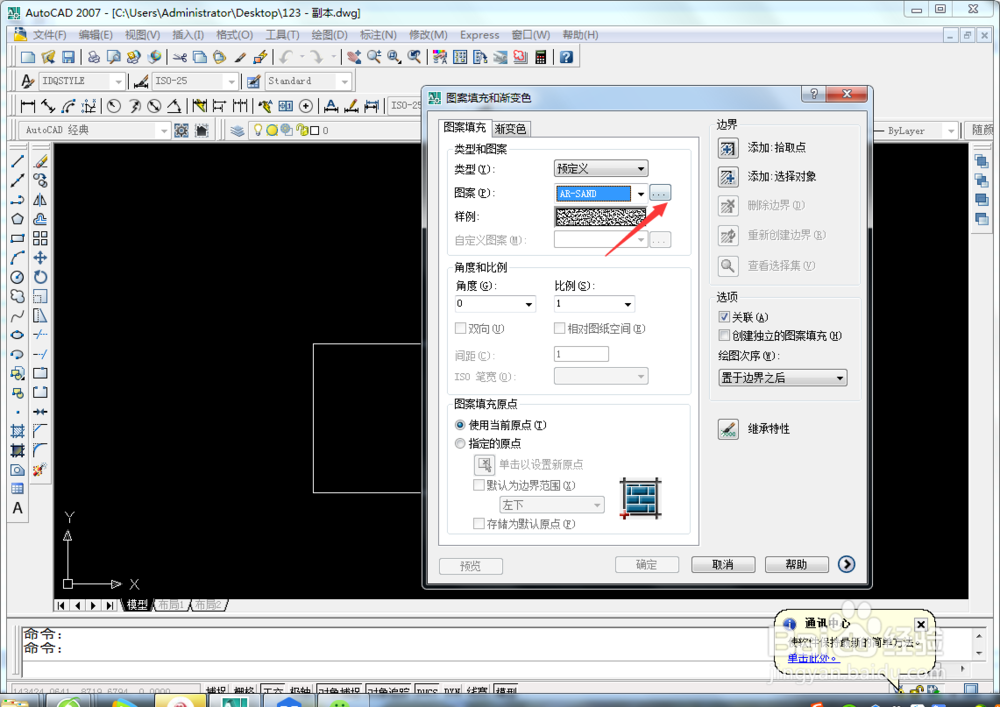
Task: Select the Move modify tool
Action: 40,258
